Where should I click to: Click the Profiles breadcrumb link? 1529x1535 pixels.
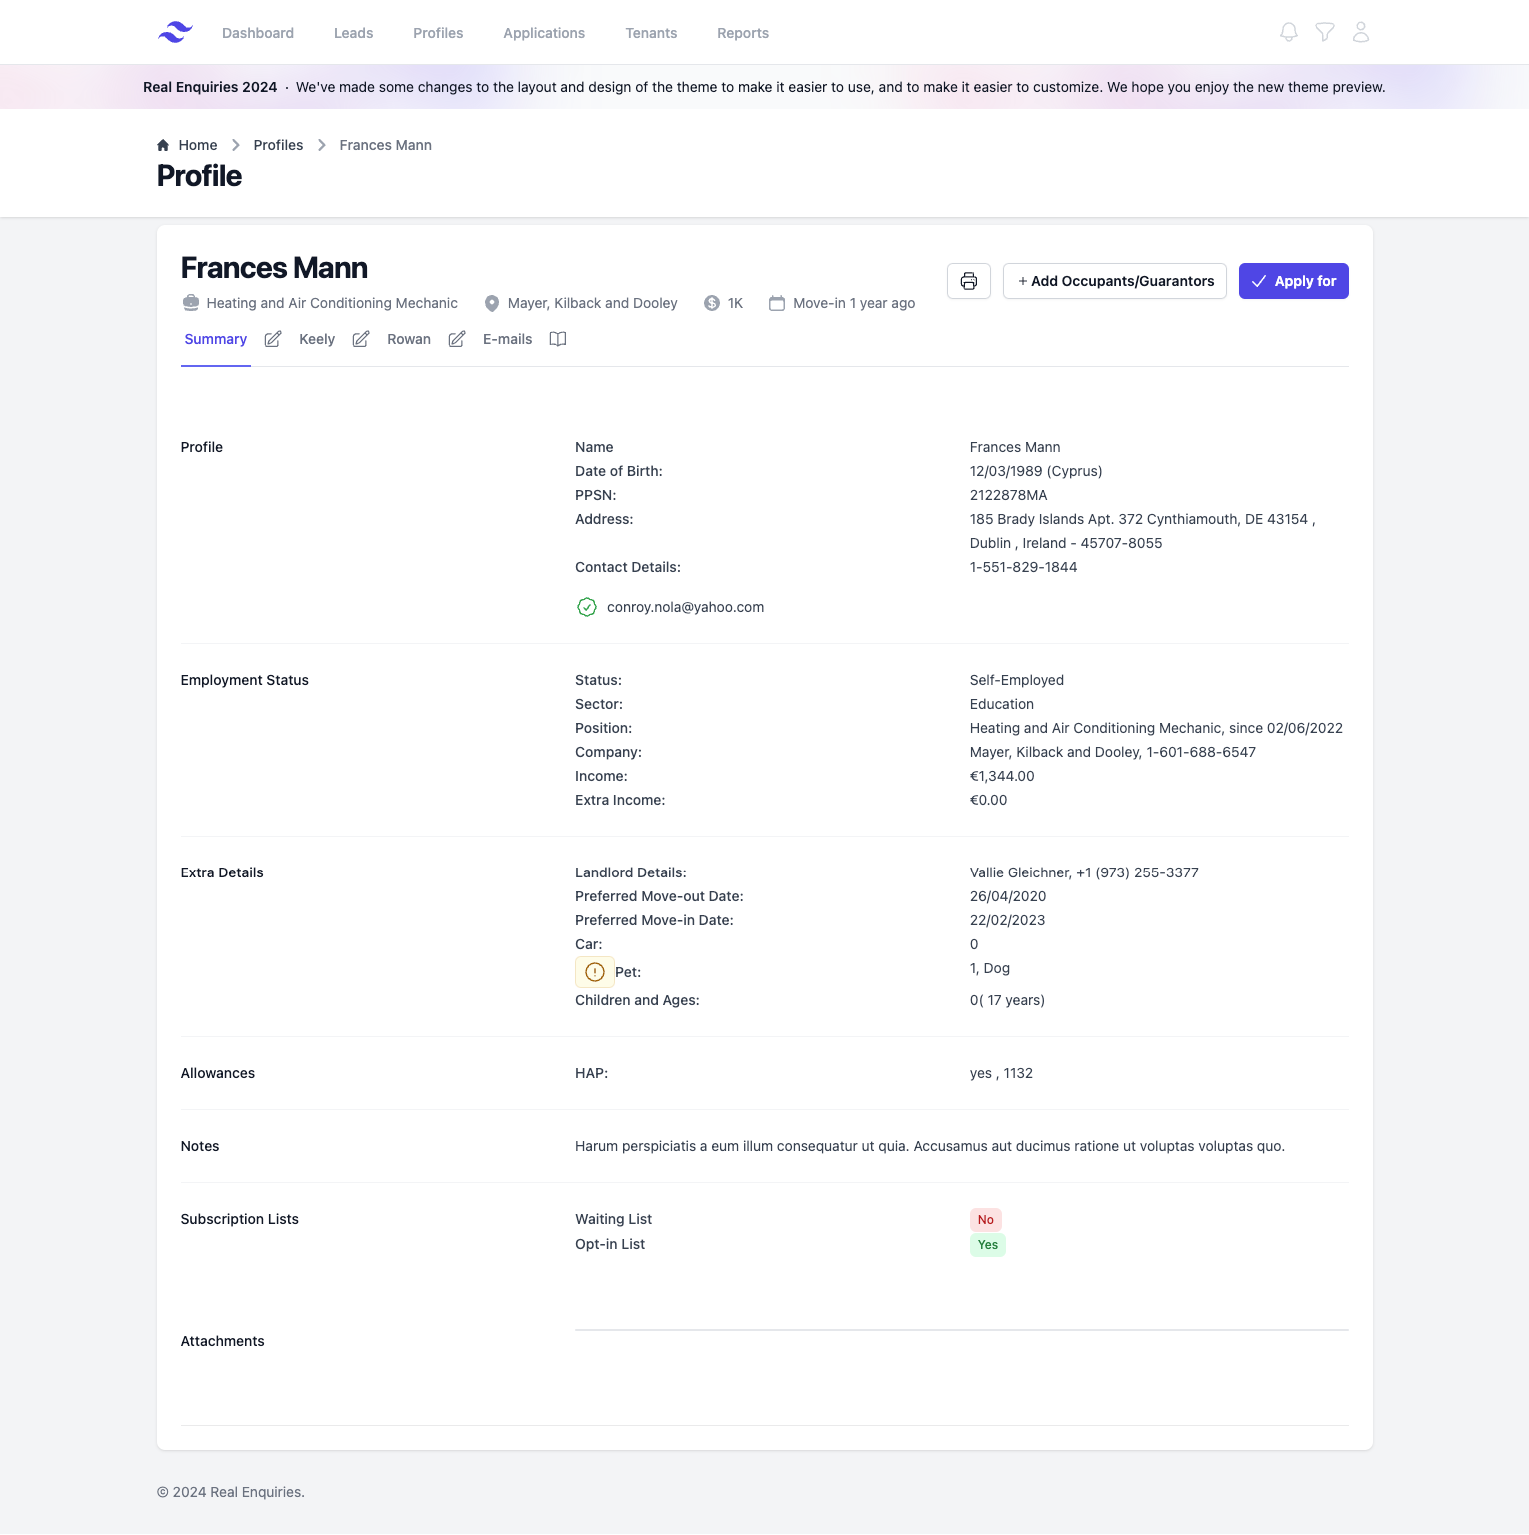click(278, 145)
